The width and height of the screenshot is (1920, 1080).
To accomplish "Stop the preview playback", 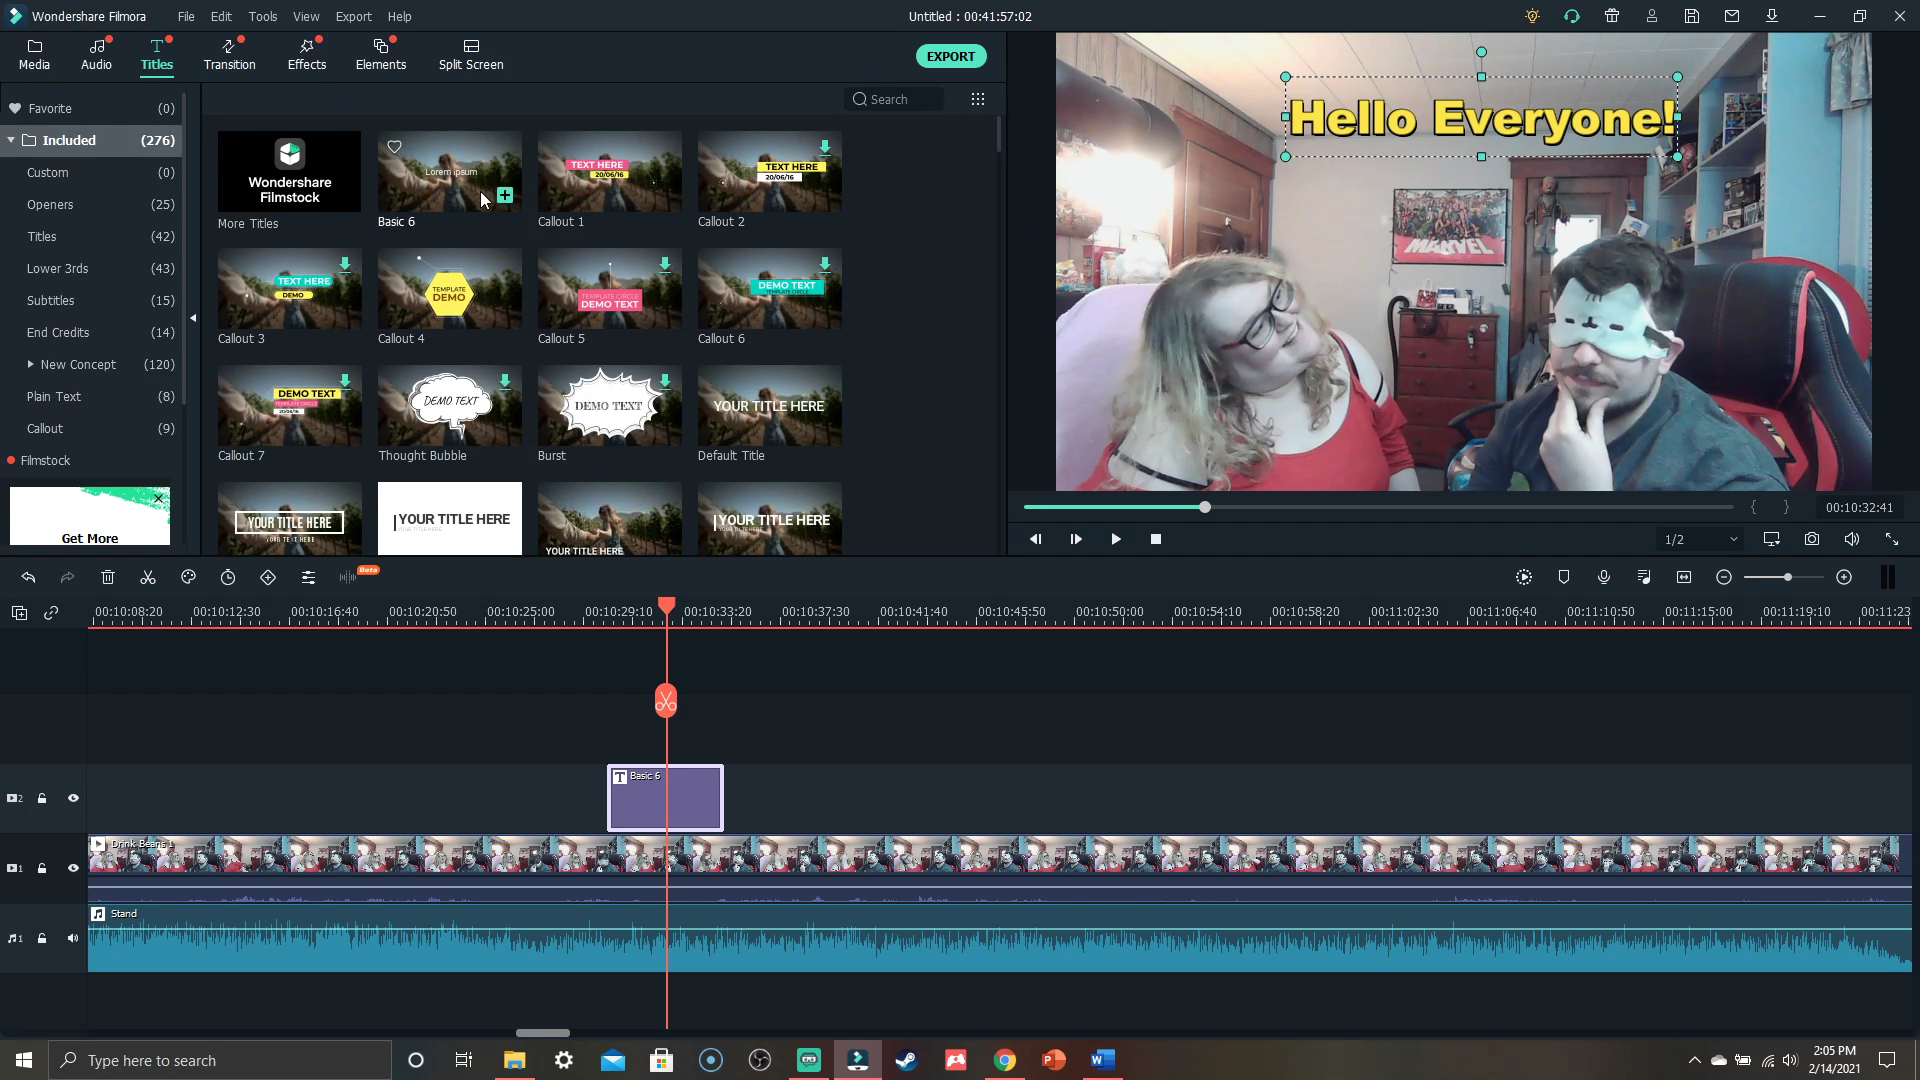I will (x=1156, y=539).
